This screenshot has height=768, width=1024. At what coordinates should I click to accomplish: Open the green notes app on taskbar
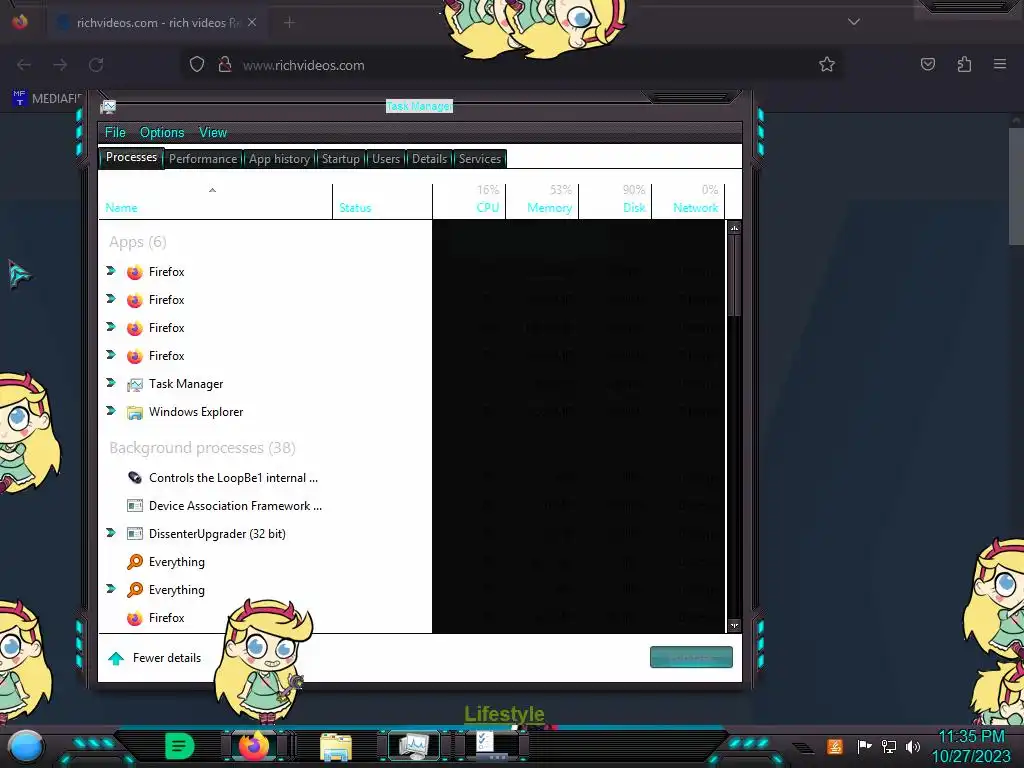coord(180,746)
